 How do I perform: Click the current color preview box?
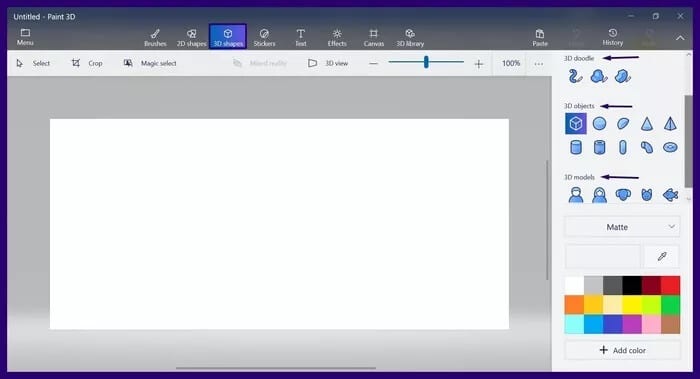click(603, 256)
